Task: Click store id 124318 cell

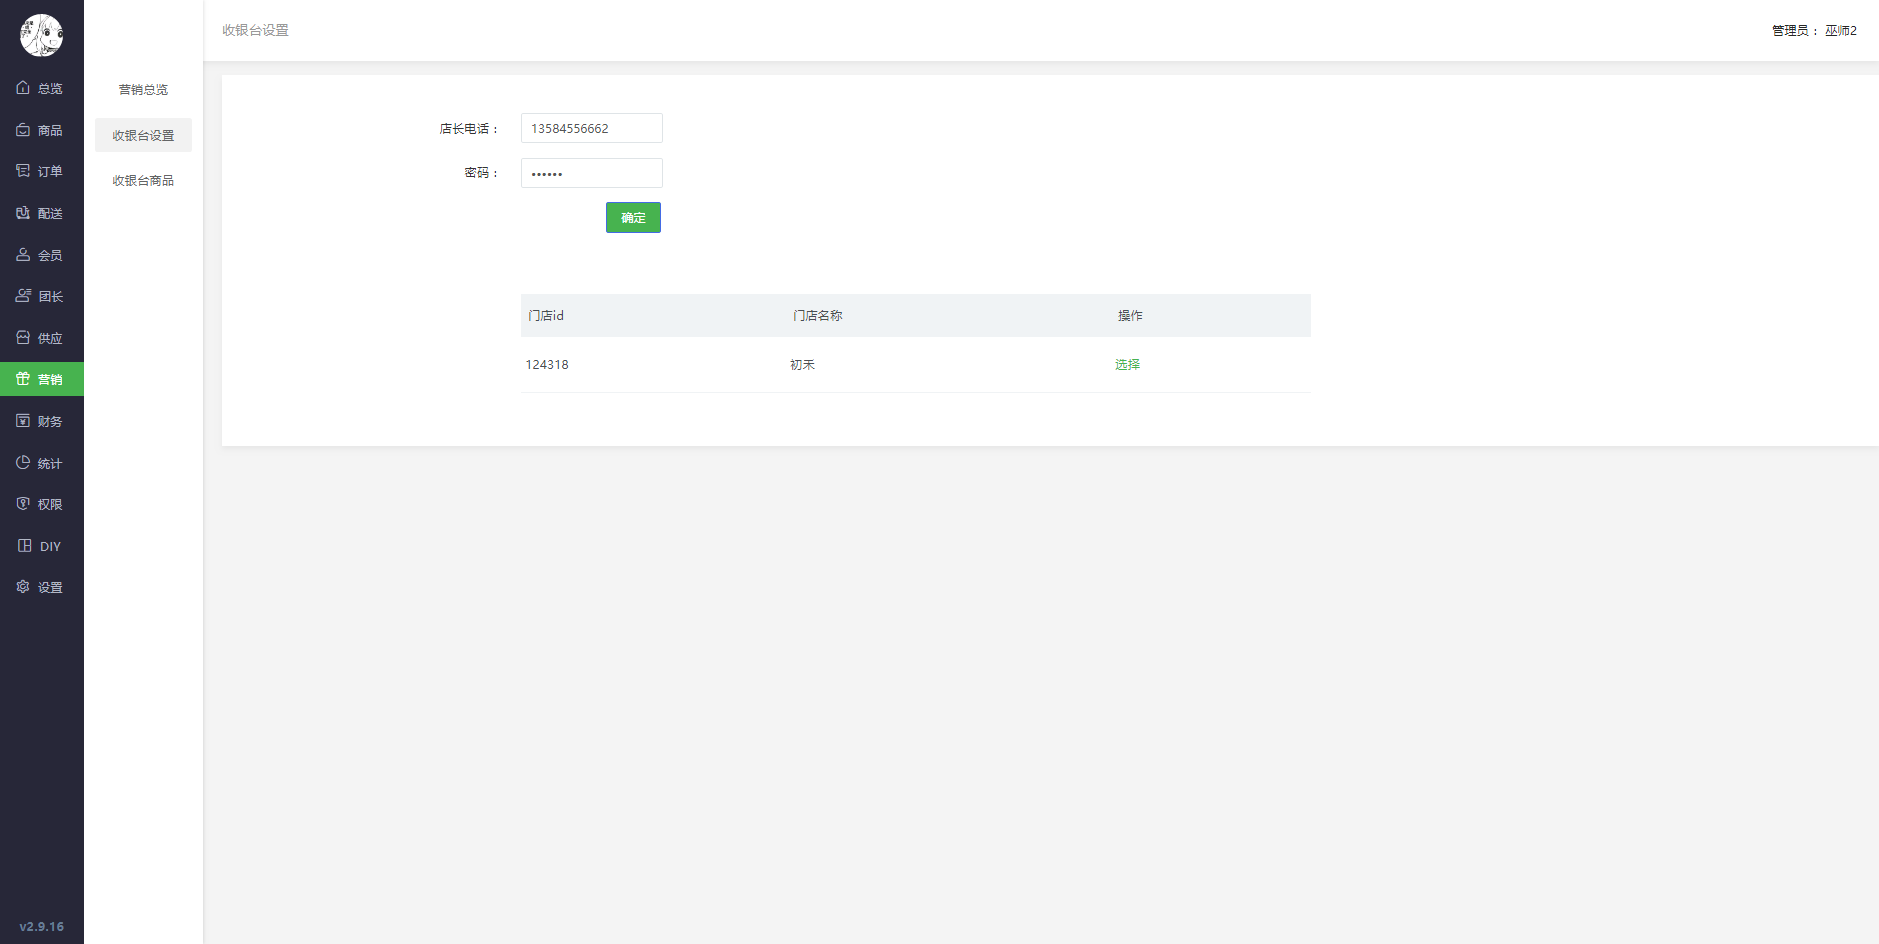Action: [x=547, y=365]
